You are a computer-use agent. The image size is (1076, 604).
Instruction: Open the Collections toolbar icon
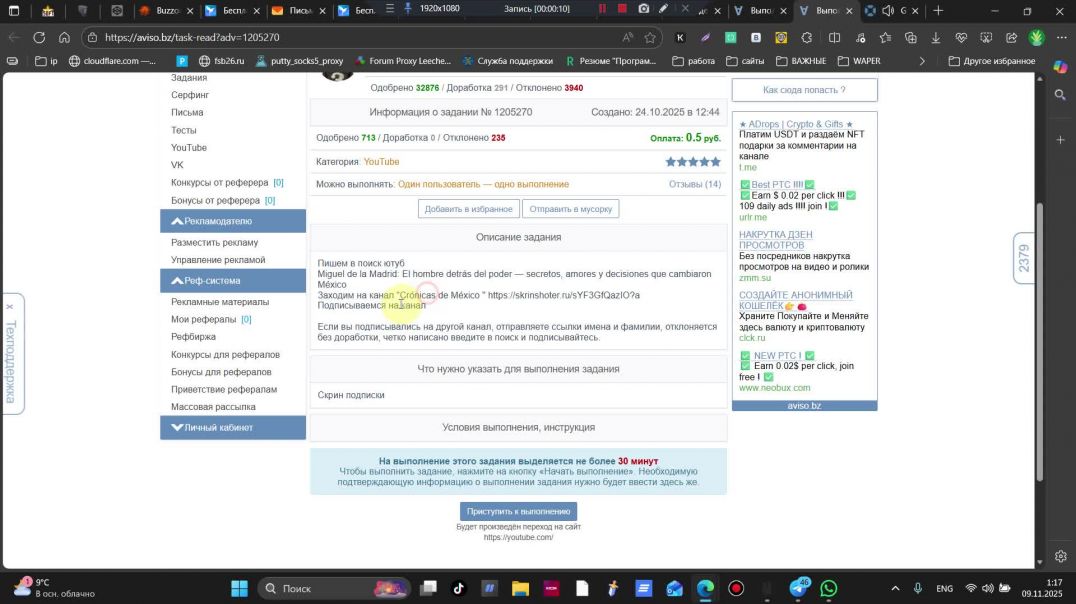(x=911, y=37)
